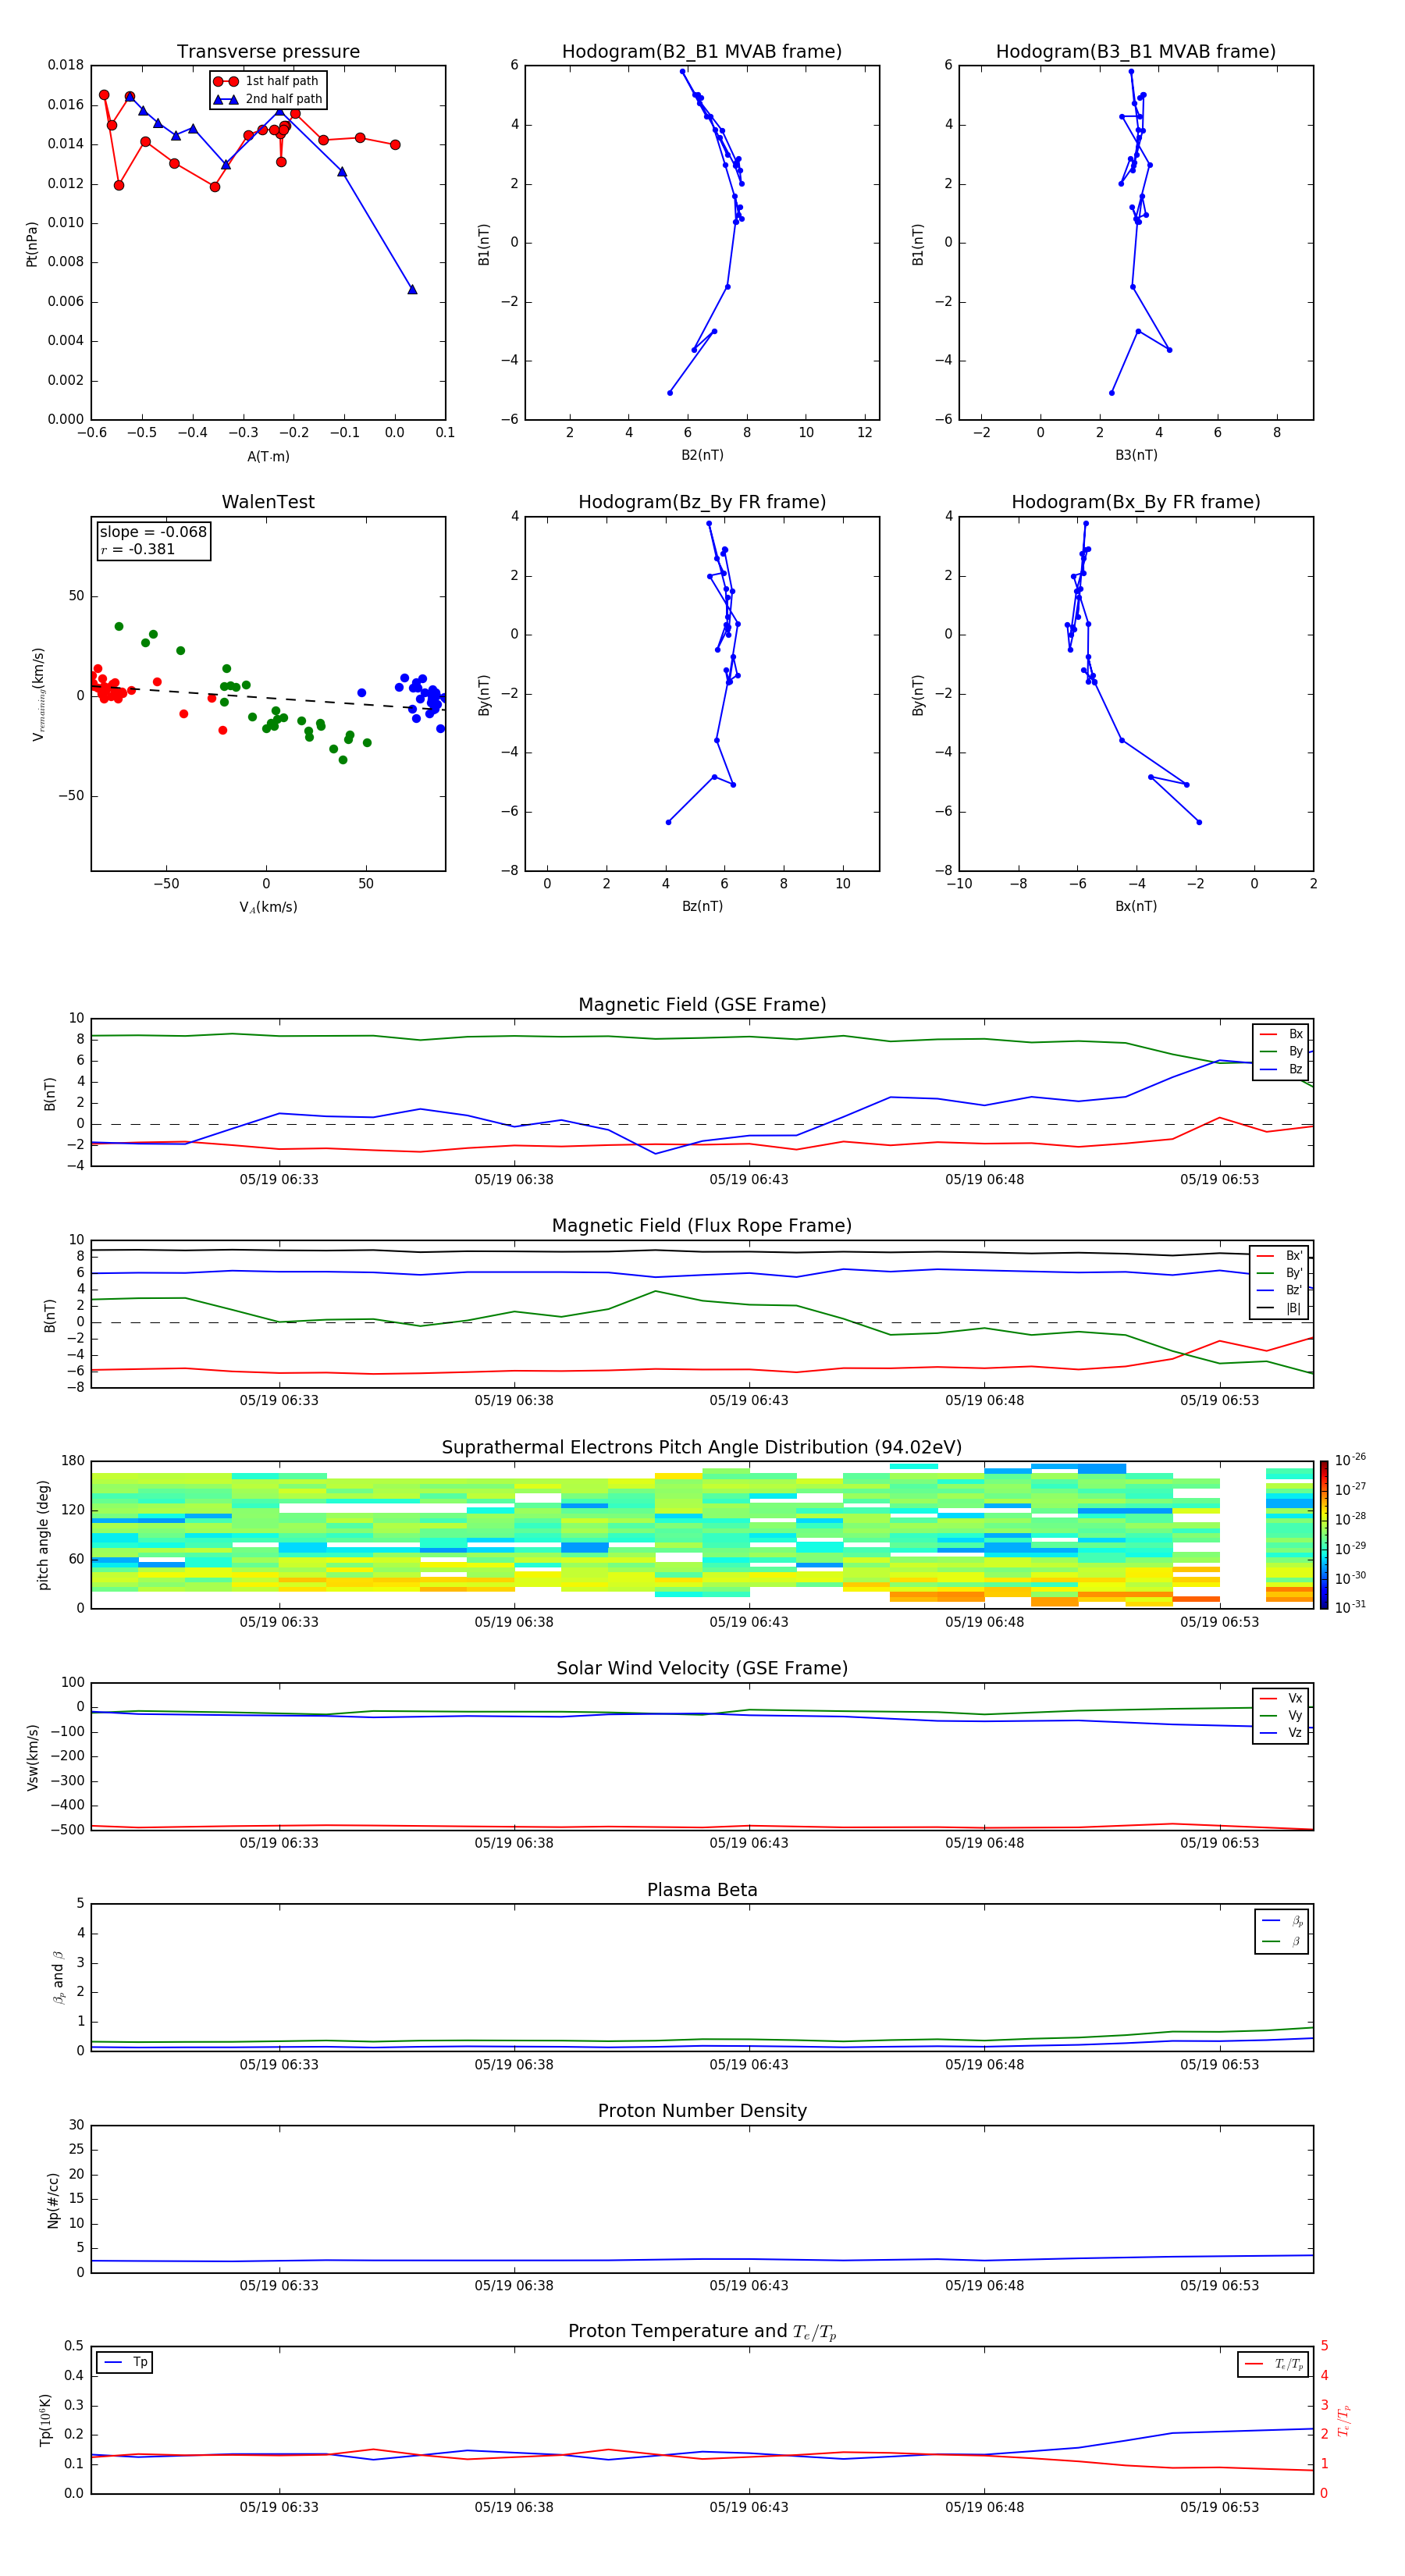Click the |B| legend entry in Flux Rope panel
This screenshot has width=1405, height=2576.
tap(1280, 1308)
